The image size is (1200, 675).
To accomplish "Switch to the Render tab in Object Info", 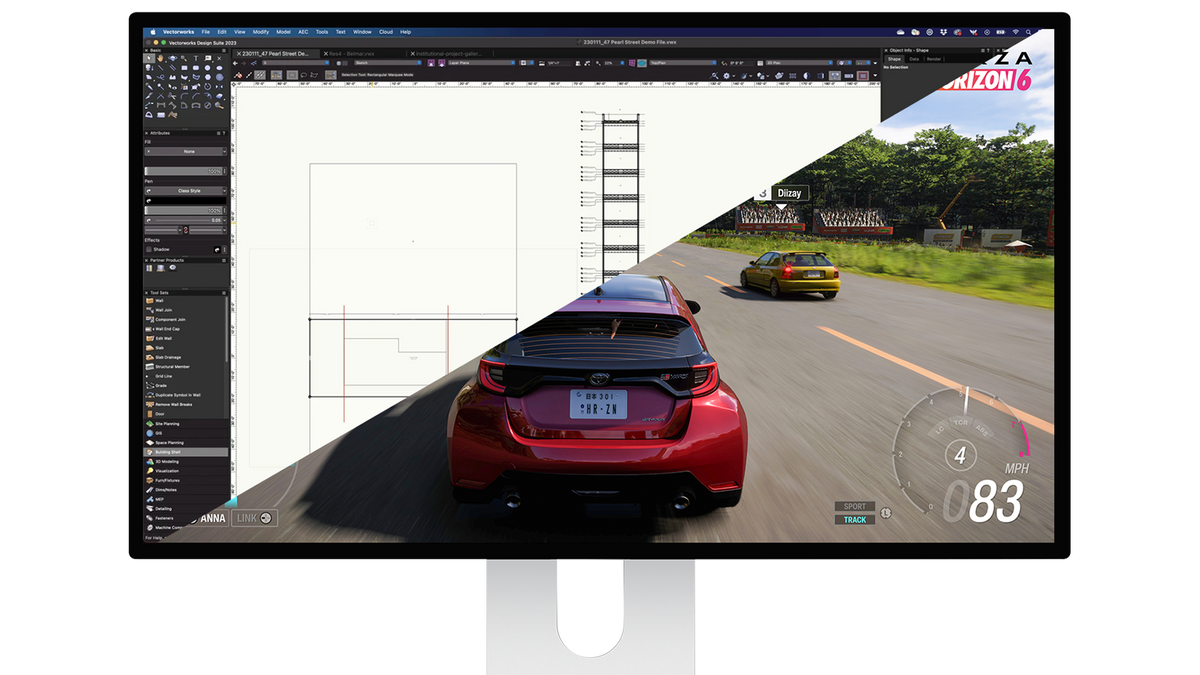I will tap(933, 59).
